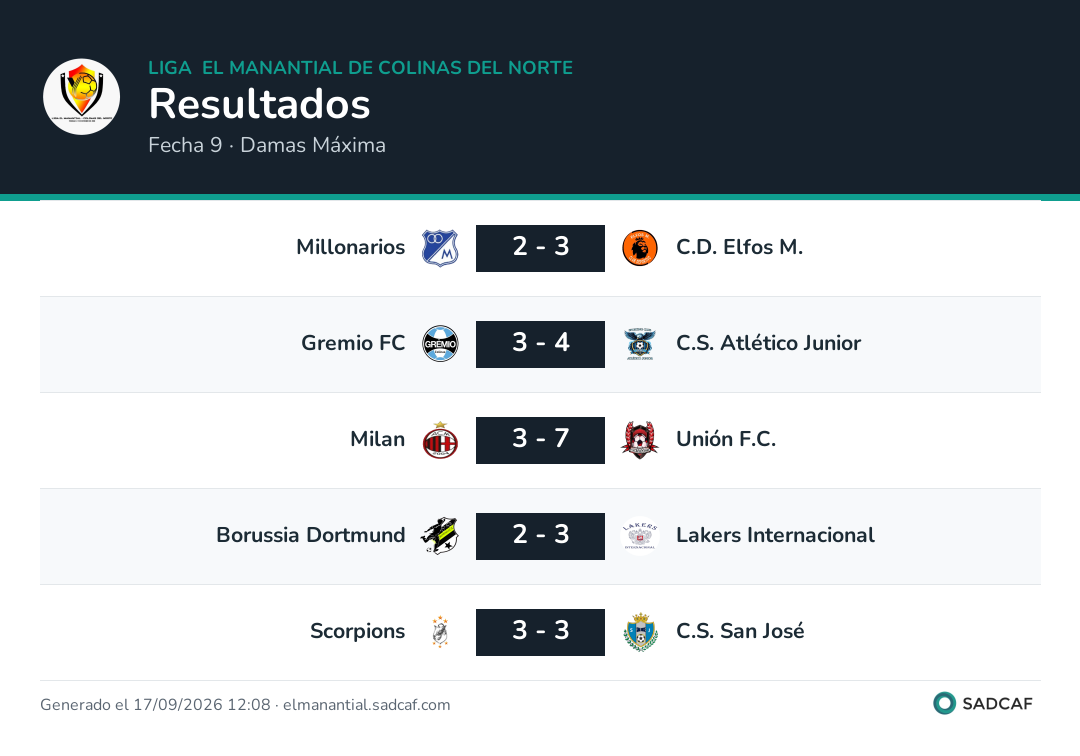Screen dimensions: 1080x756
Task: Select the Gremio FC team name
Action: (x=353, y=343)
